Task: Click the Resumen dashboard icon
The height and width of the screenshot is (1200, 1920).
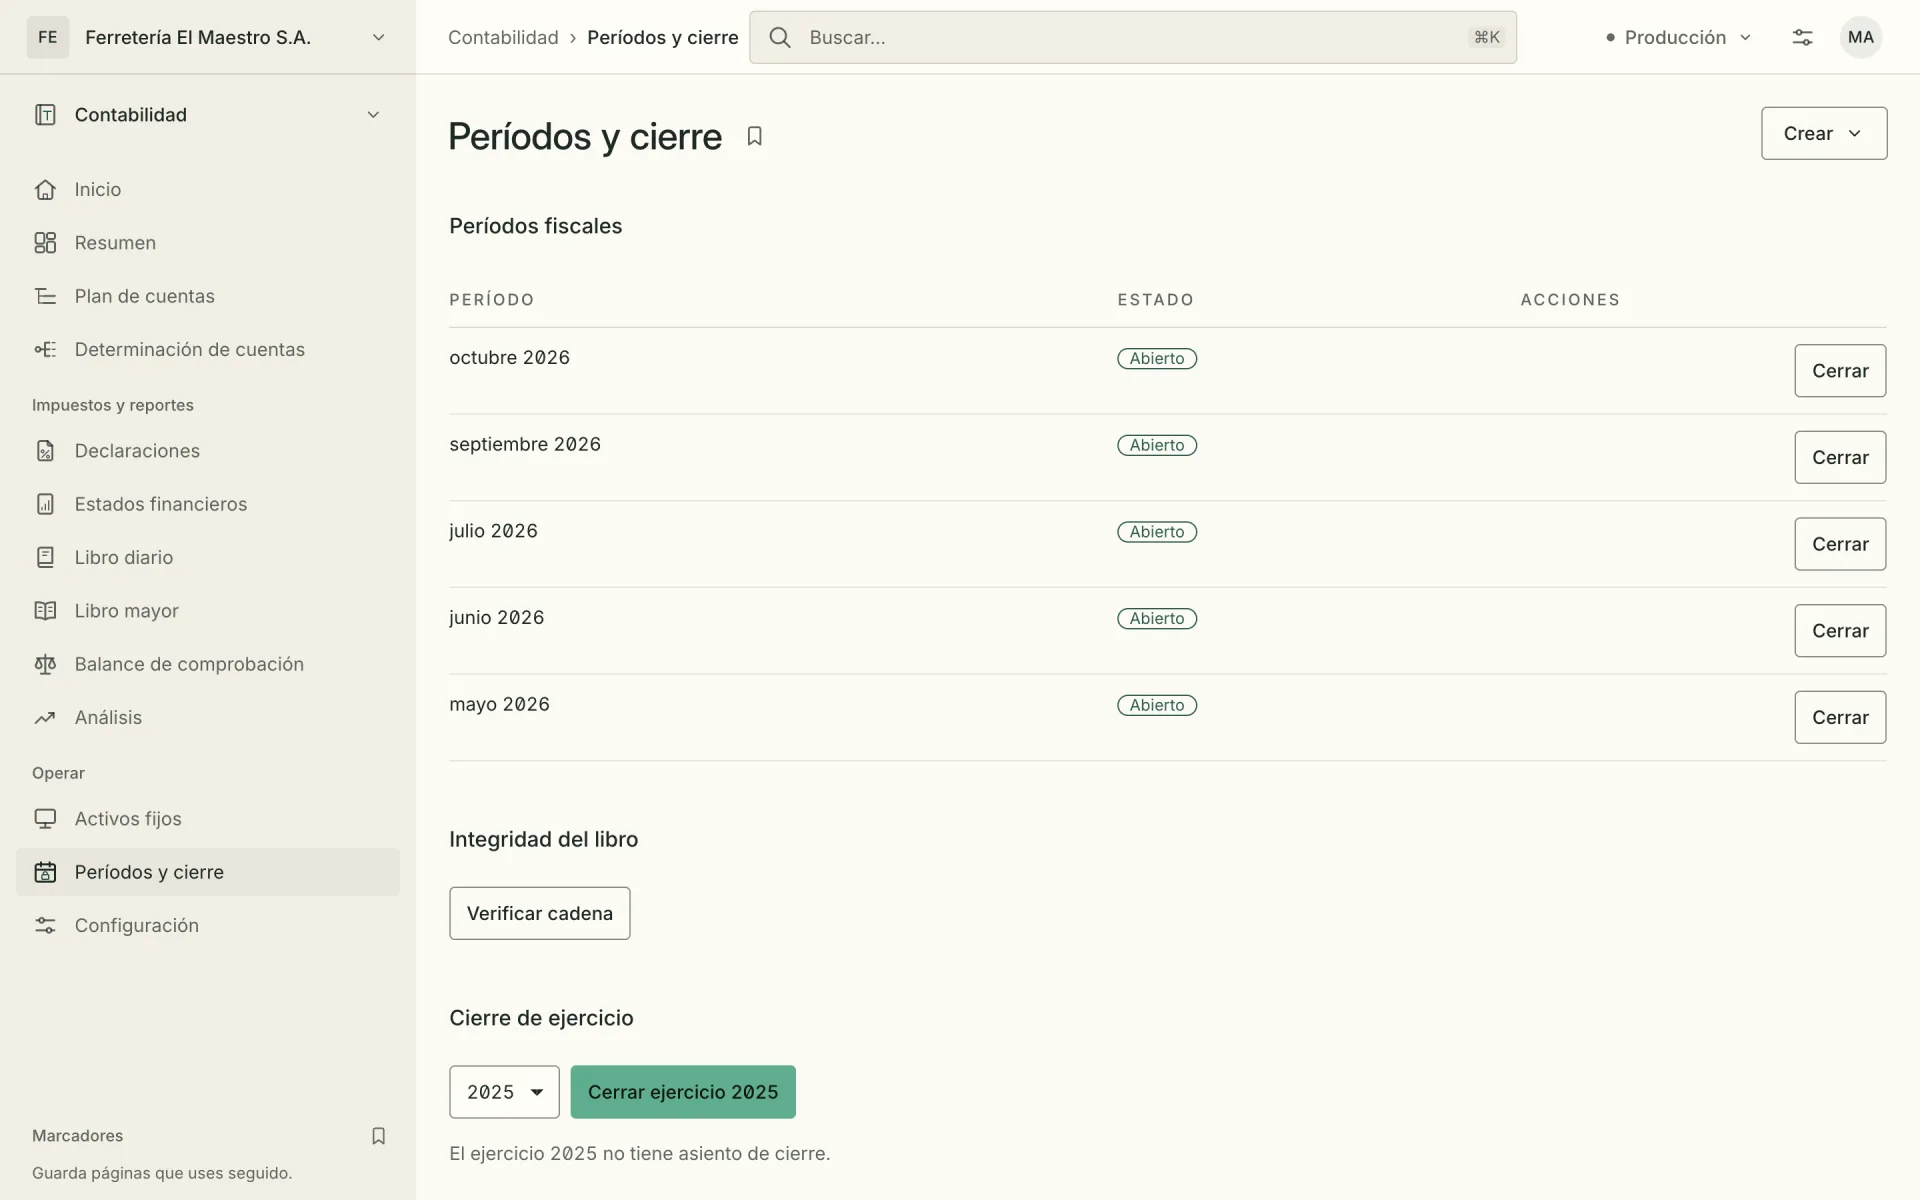Action: click(45, 243)
